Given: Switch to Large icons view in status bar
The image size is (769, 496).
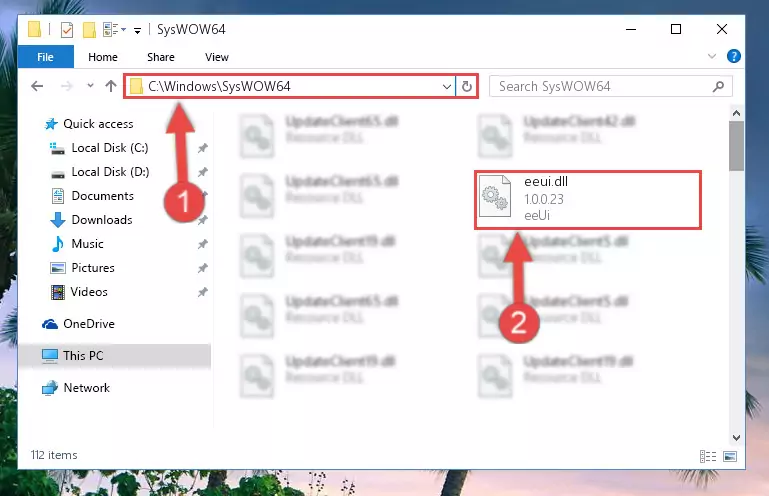Looking at the screenshot, I should (730, 457).
